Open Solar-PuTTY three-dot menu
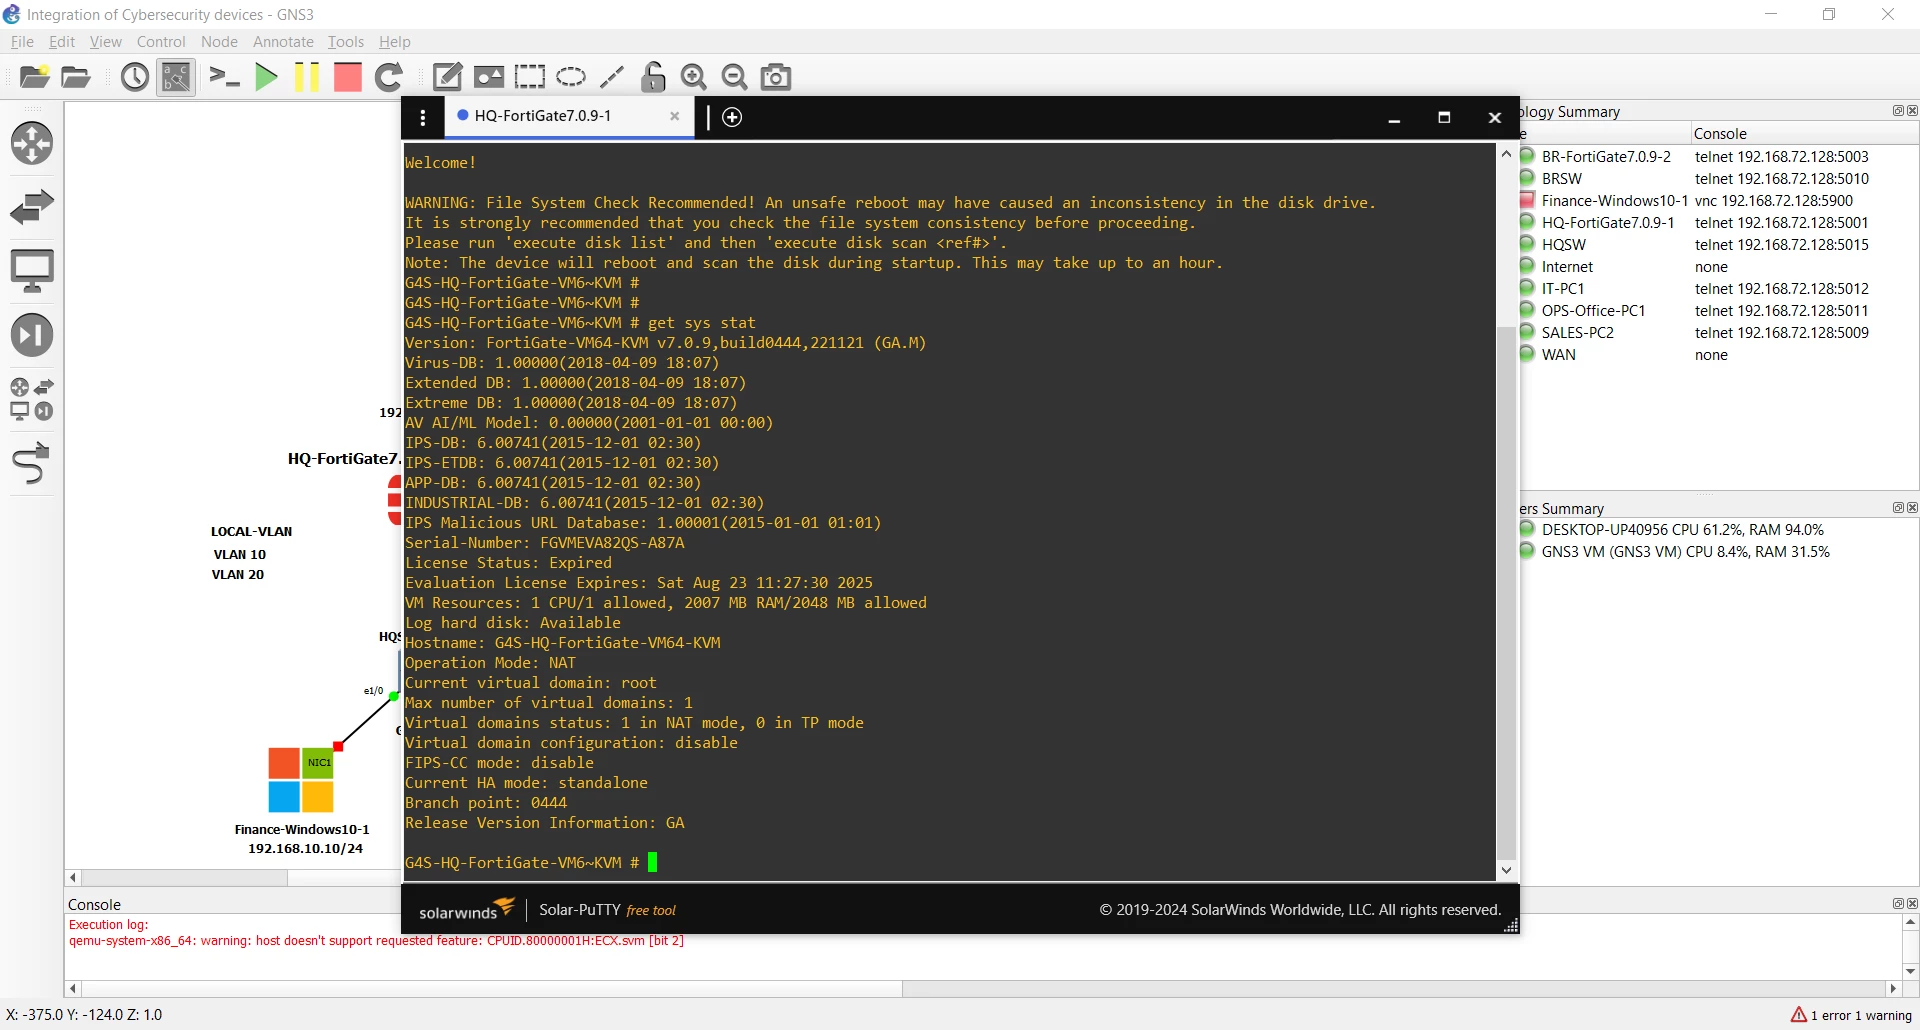1920x1030 pixels. pos(423,118)
